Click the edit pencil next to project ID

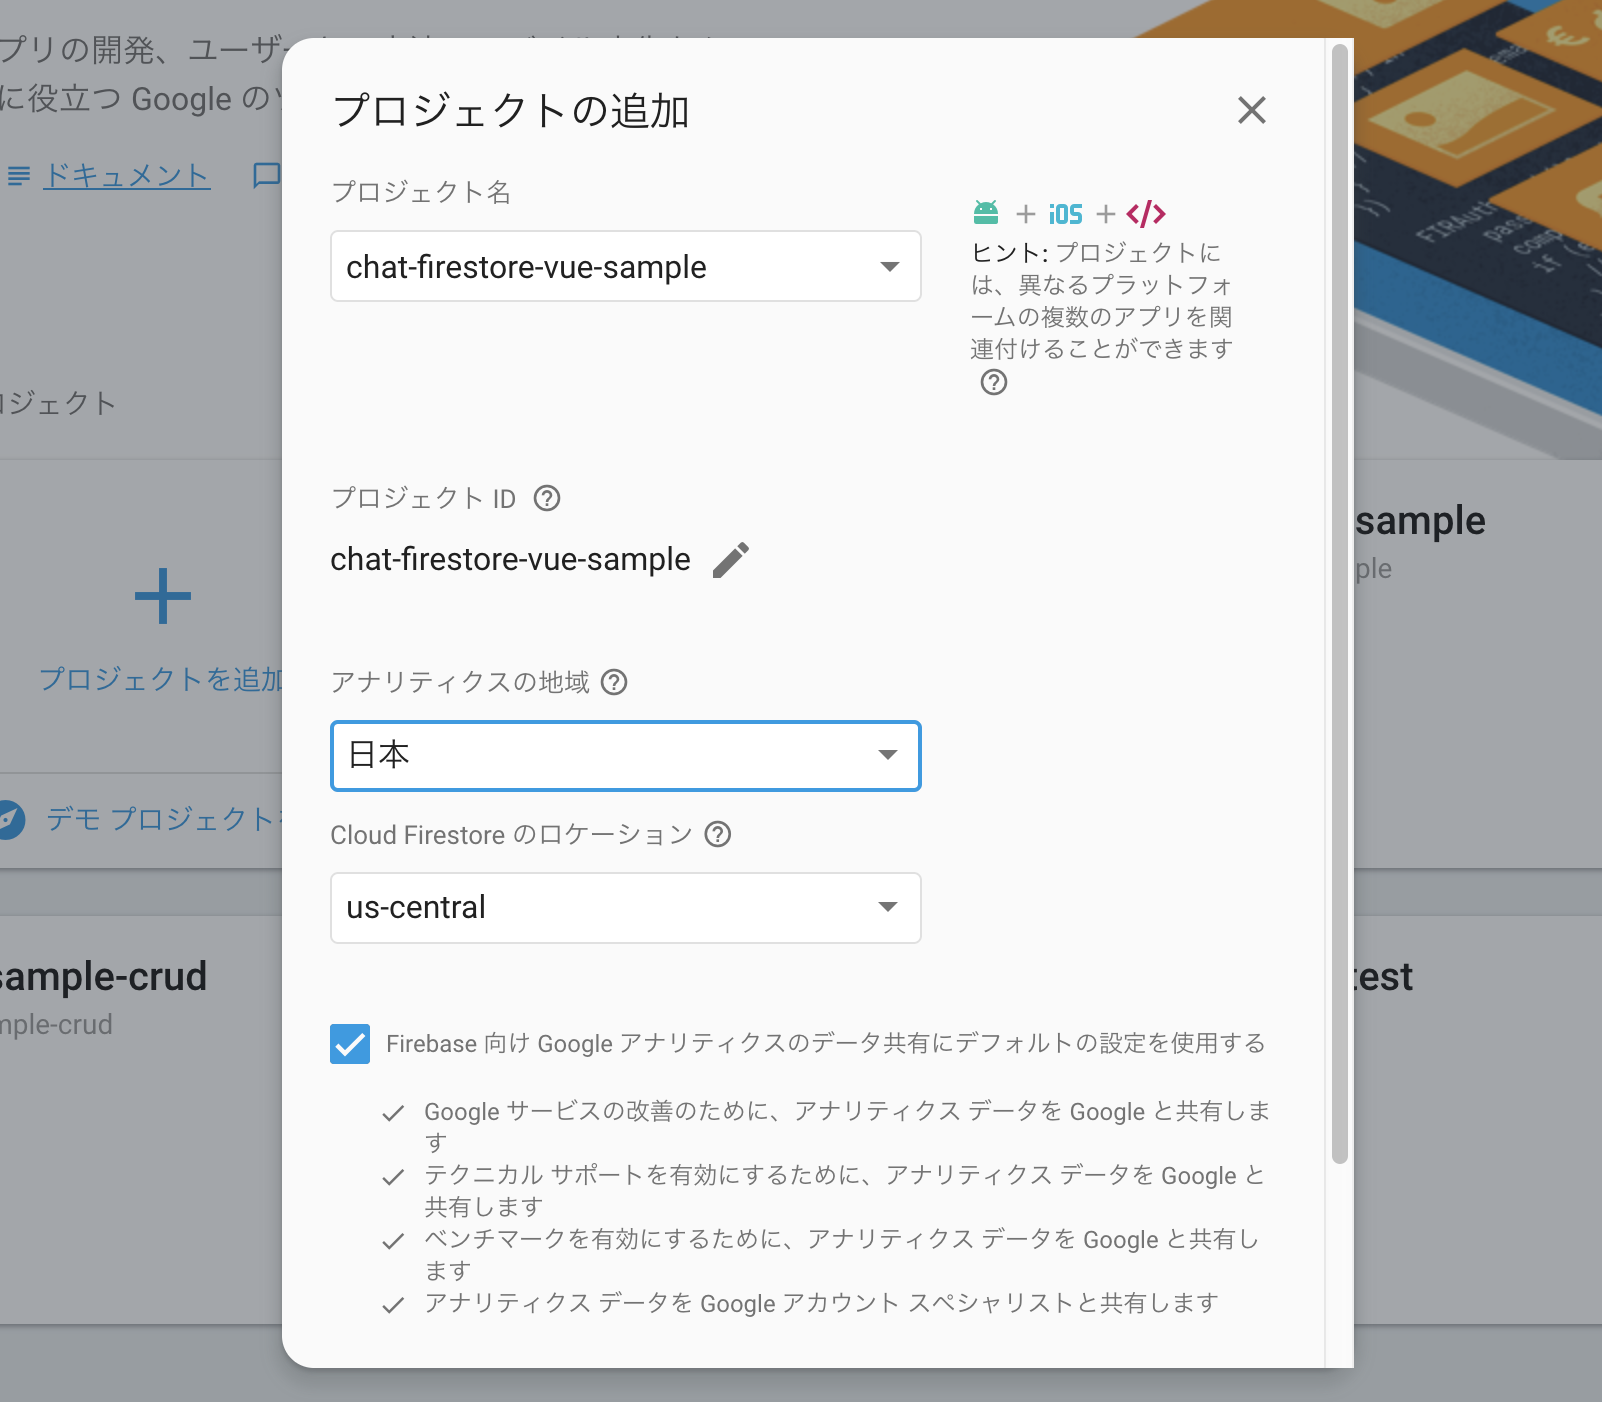coord(732,560)
